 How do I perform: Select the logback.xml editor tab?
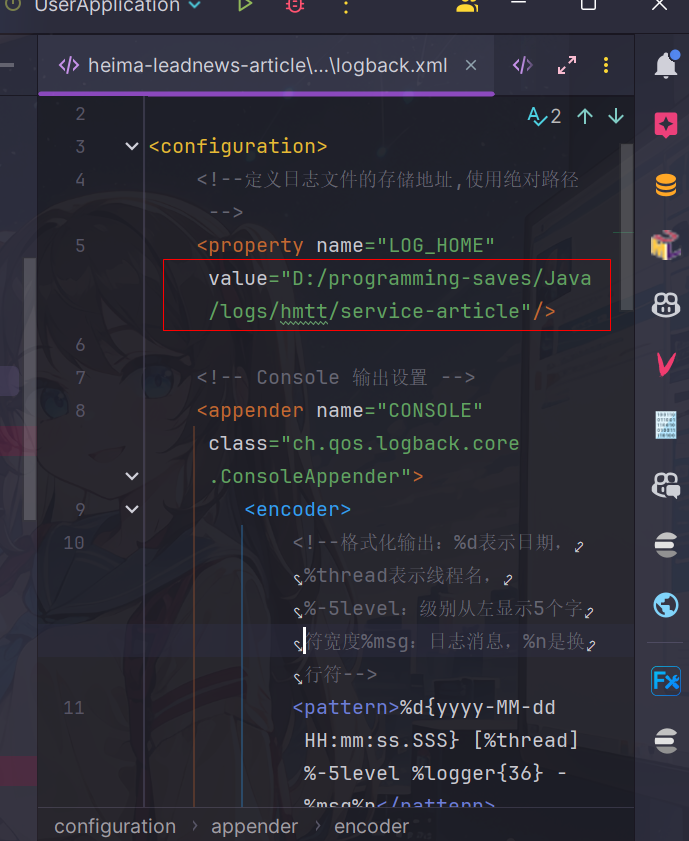267,65
